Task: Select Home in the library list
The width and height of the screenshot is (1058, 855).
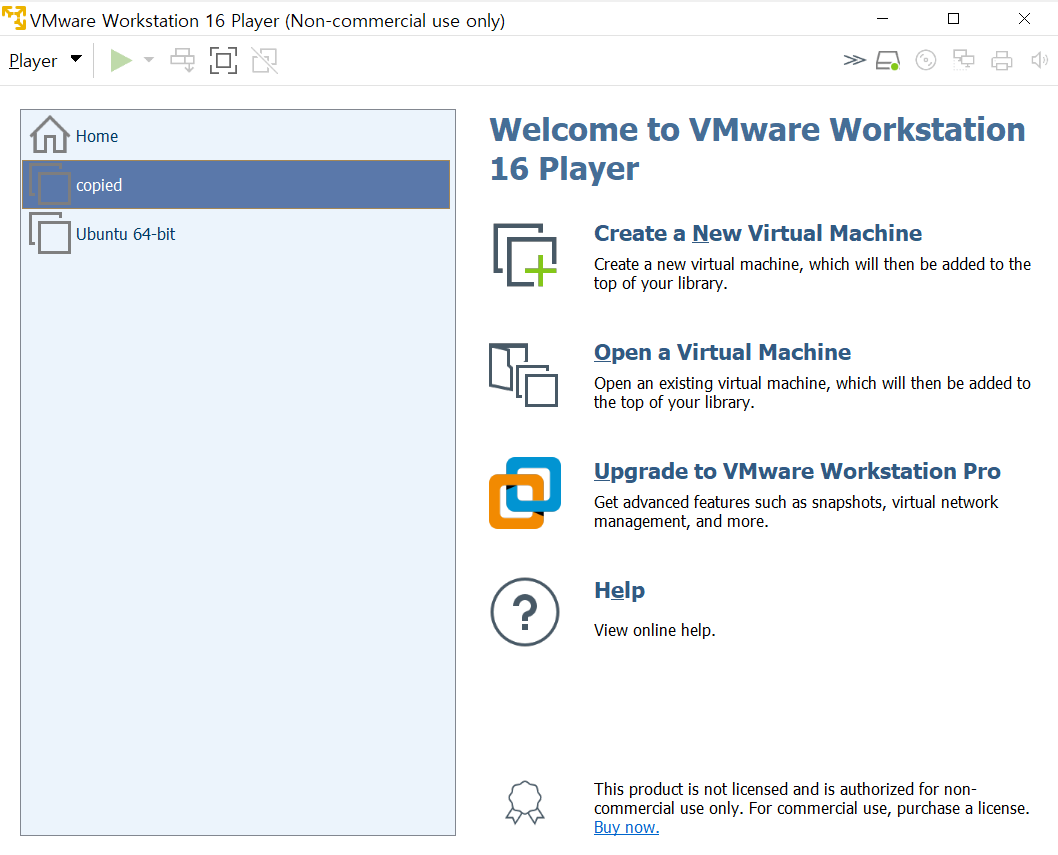Action: click(x=236, y=136)
